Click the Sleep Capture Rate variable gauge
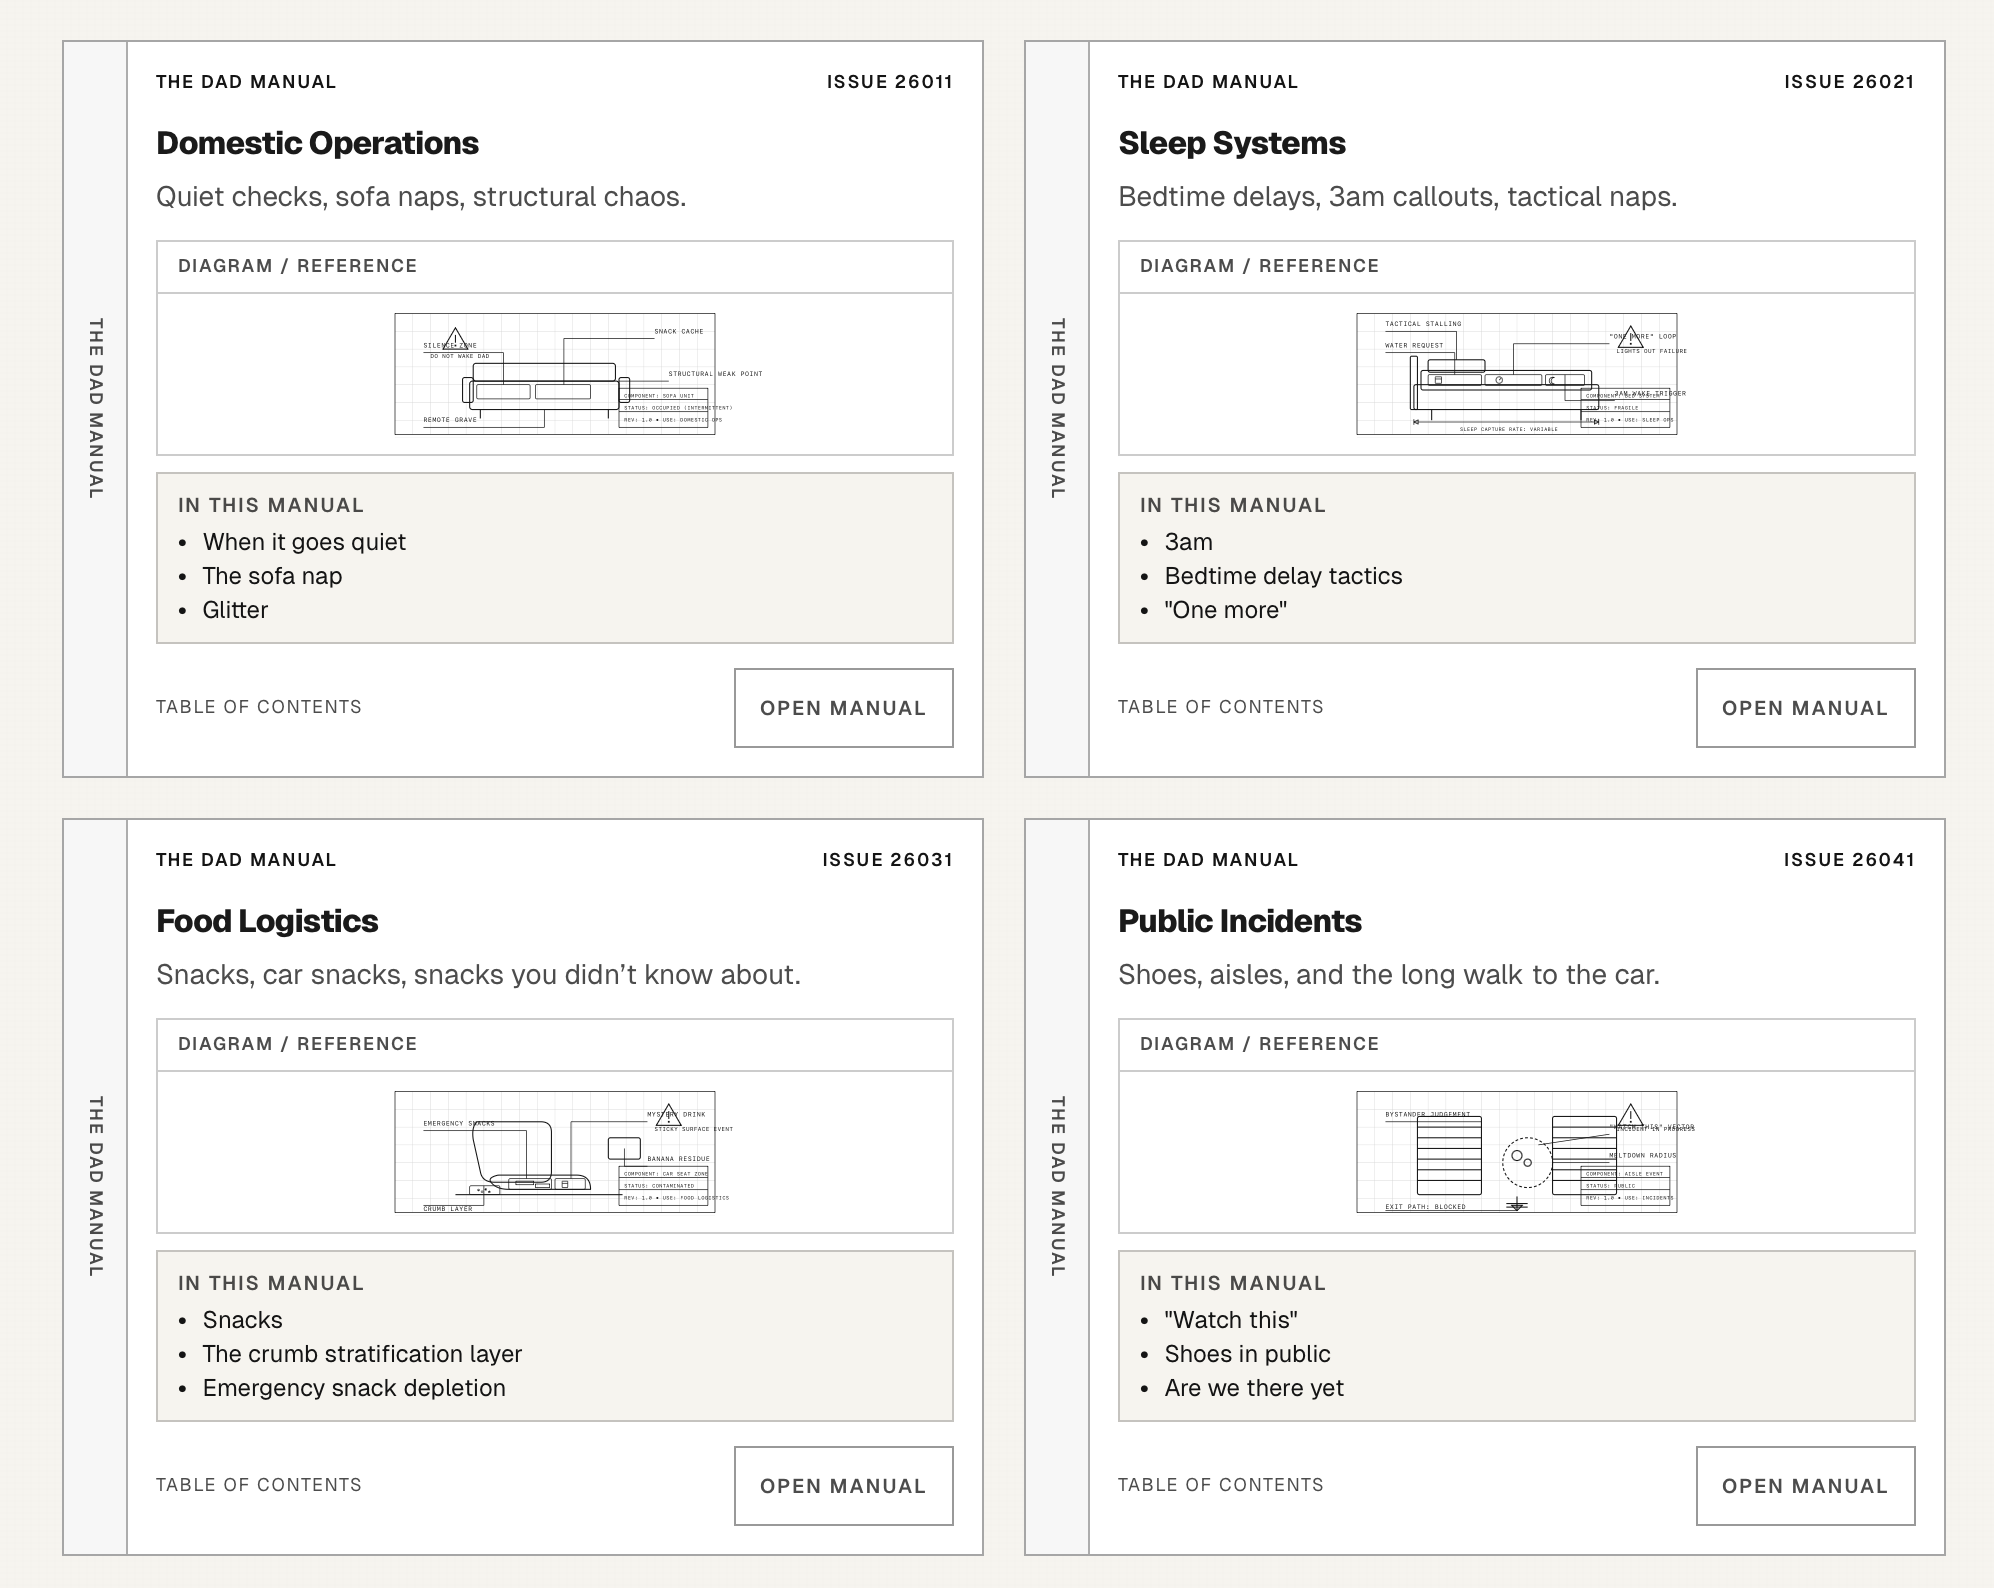Screen dimensions: 1994x1588 (x=1506, y=422)
